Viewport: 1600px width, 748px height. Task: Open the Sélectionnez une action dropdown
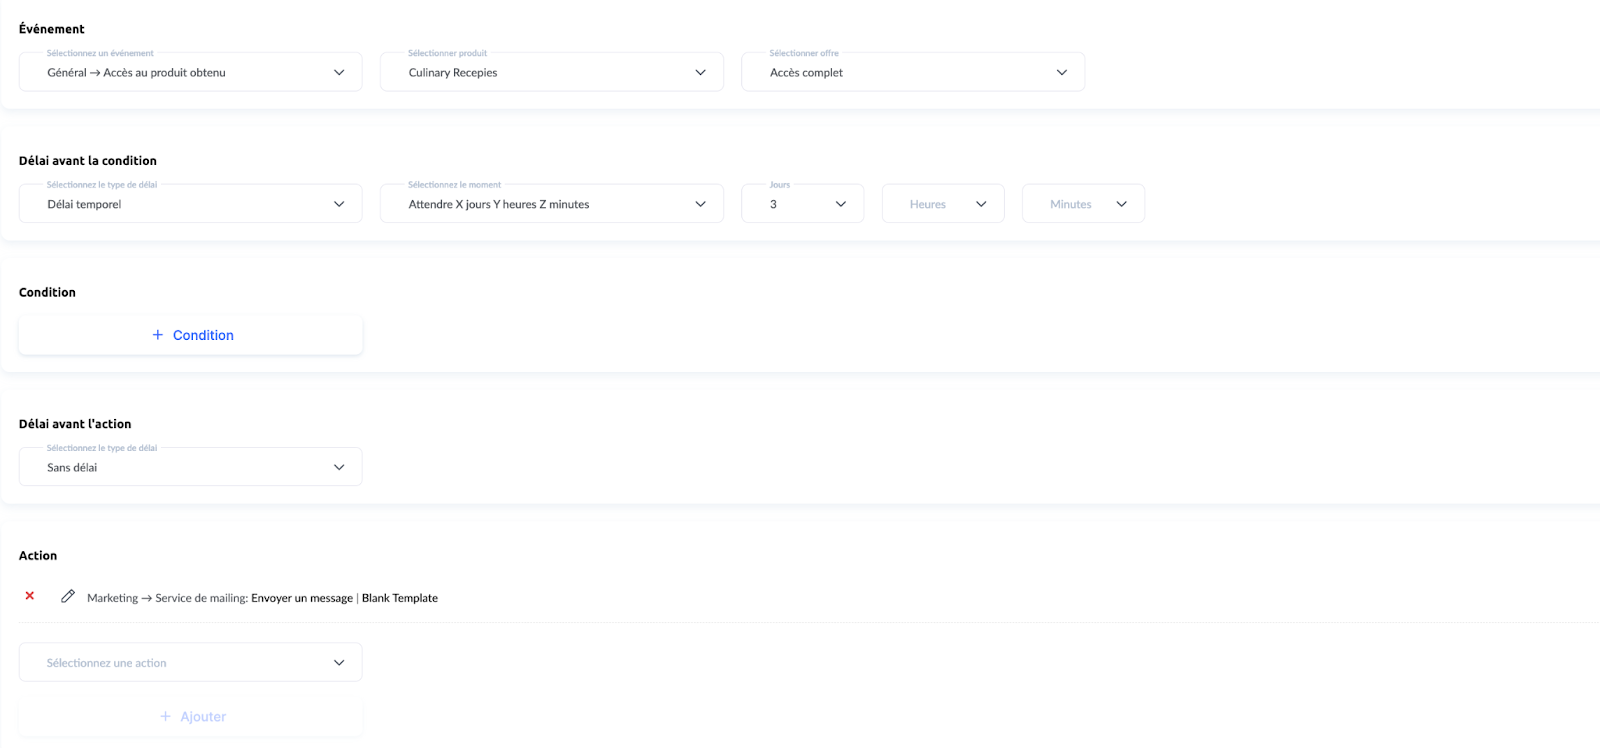point(190,663)
